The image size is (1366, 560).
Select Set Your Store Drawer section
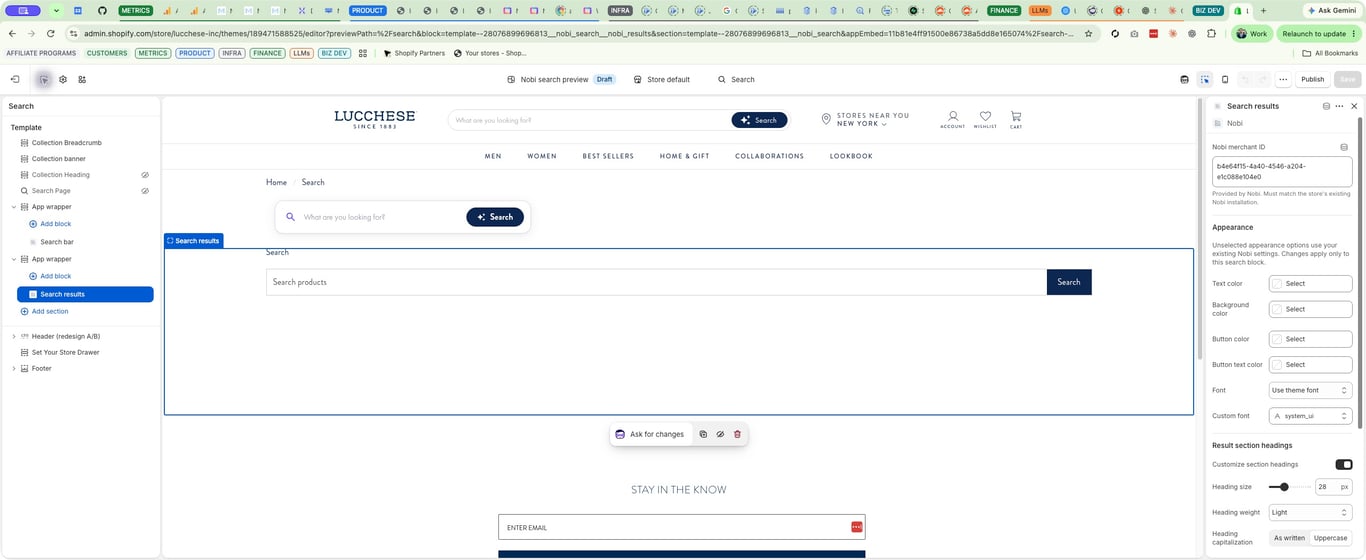point(65,352)
